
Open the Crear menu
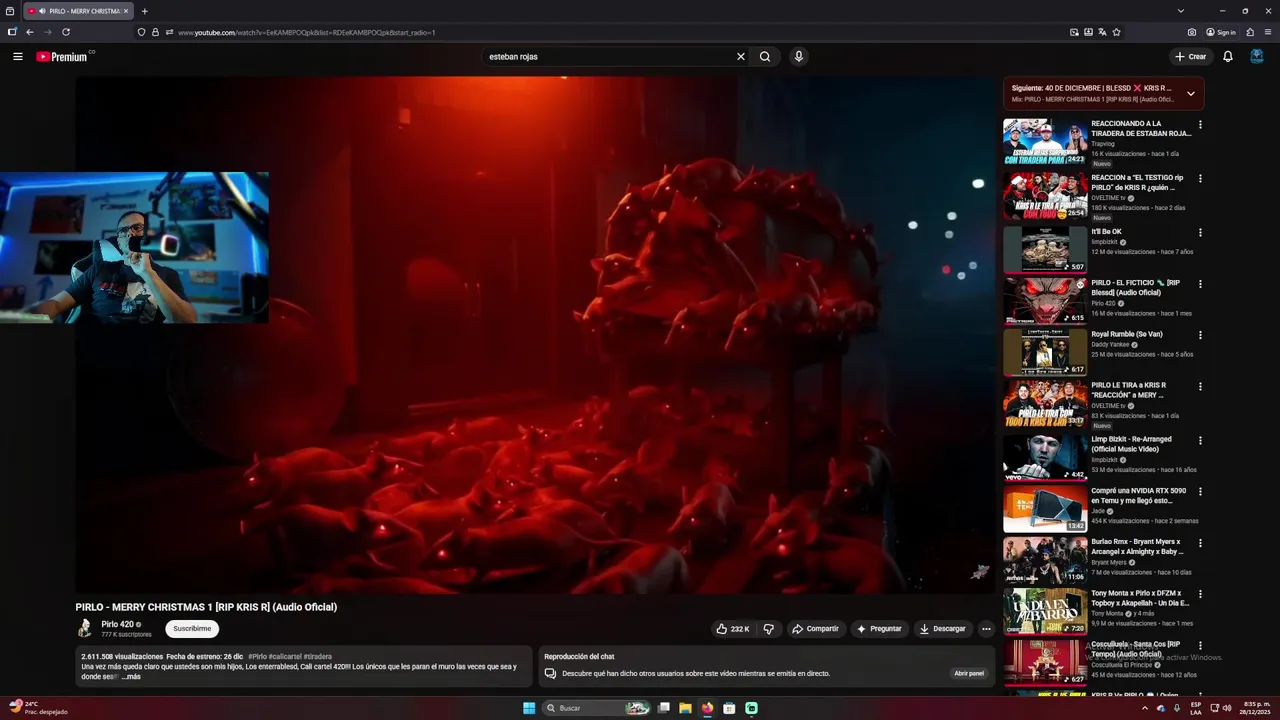[x=1191, y=57]
